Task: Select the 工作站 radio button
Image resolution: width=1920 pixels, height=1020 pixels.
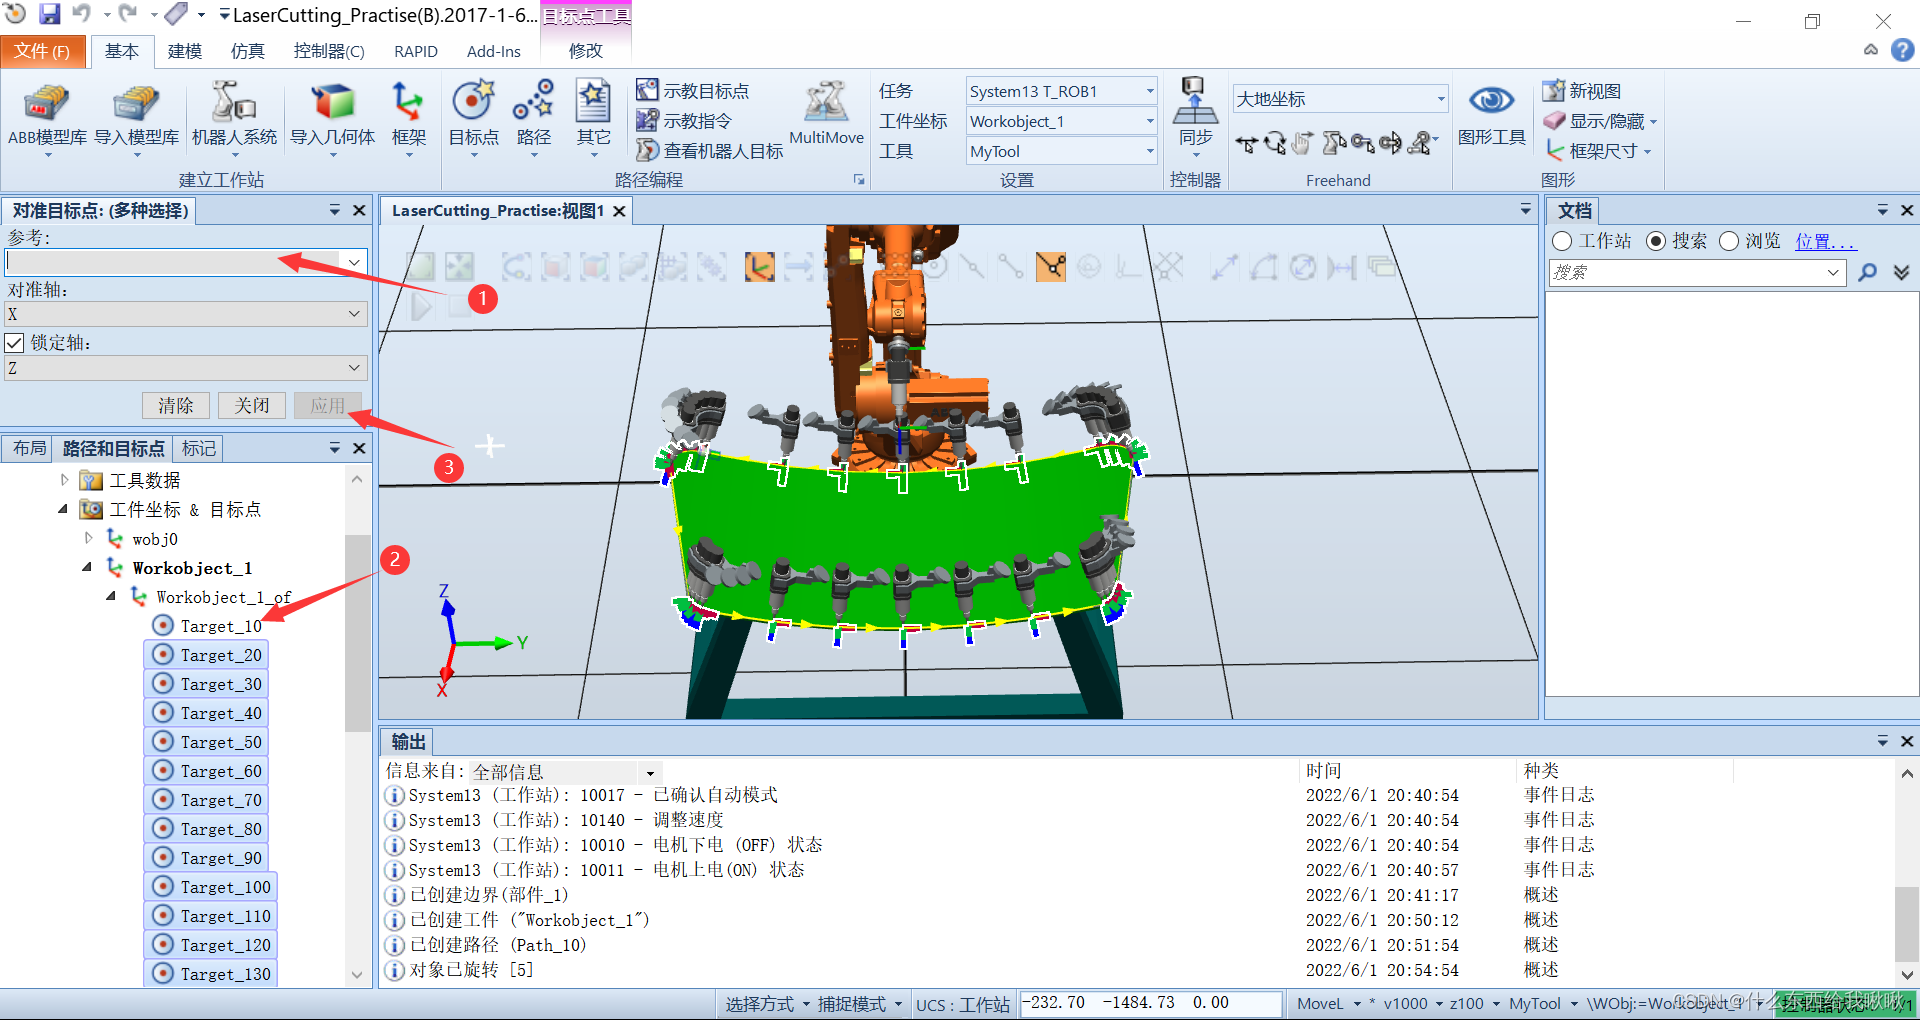Action: [x=1561, y=241]
